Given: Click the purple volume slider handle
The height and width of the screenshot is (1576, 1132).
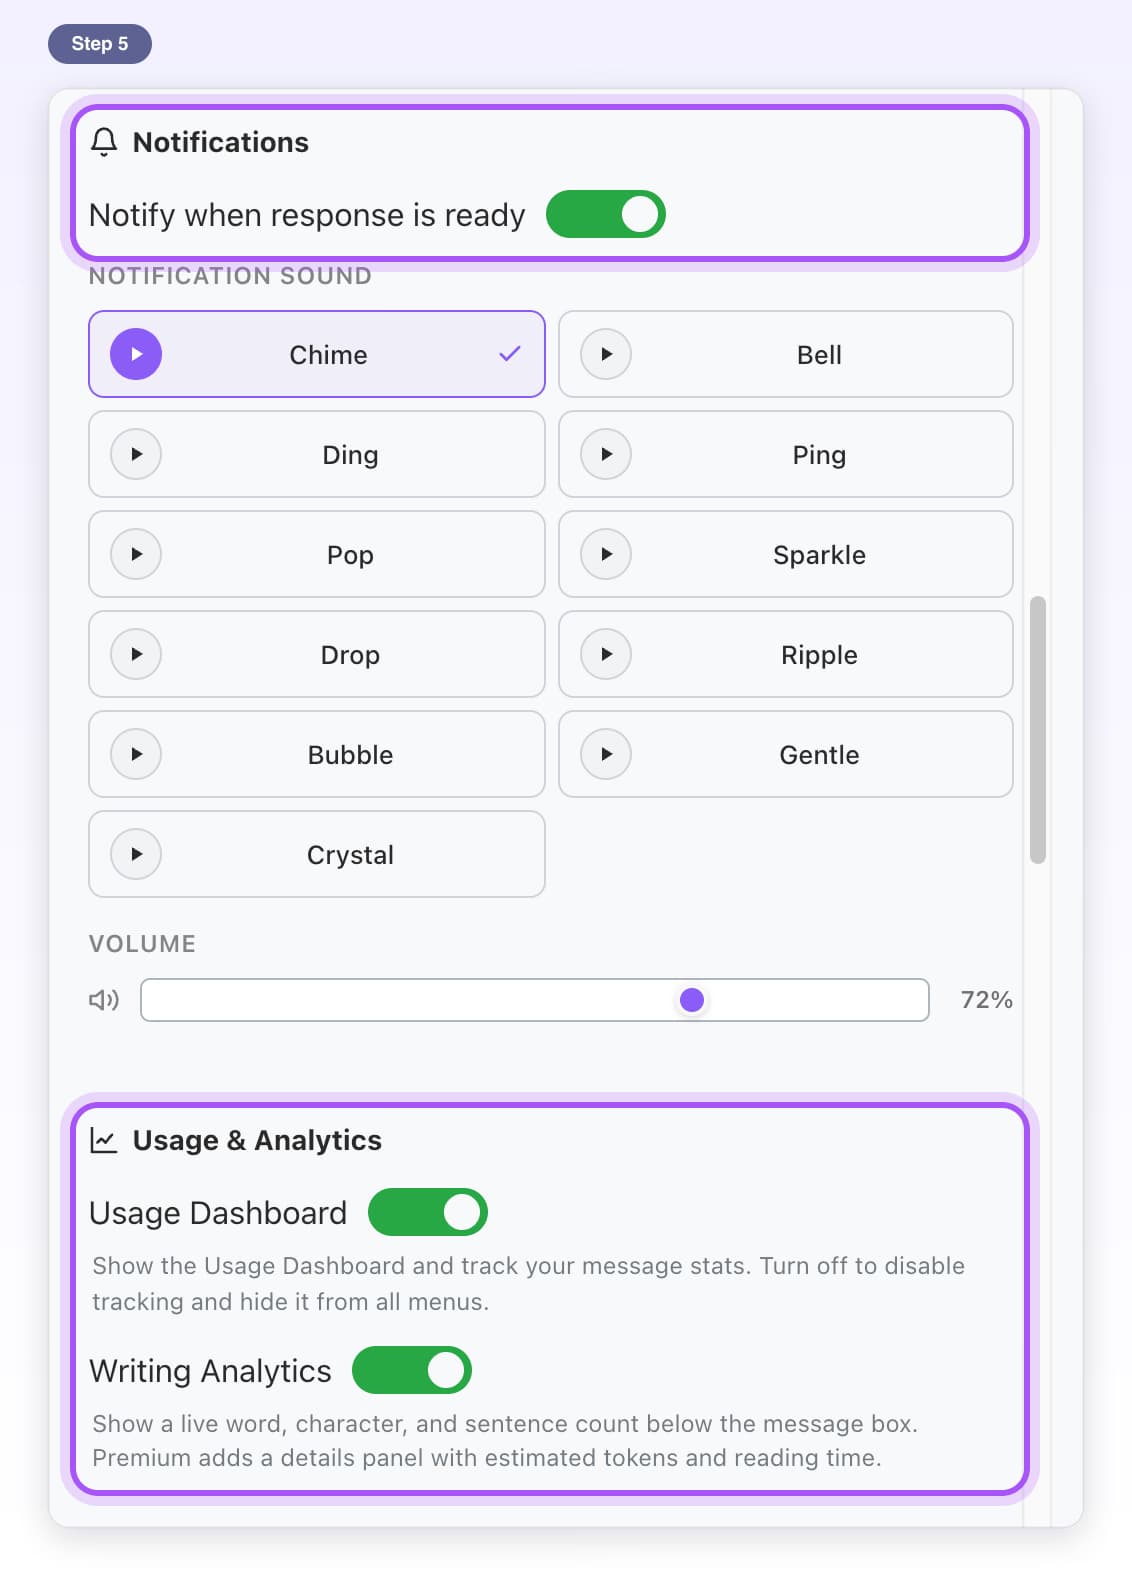Looking at the screenshot, I should pyautogui.click(x=692, y=1000).
